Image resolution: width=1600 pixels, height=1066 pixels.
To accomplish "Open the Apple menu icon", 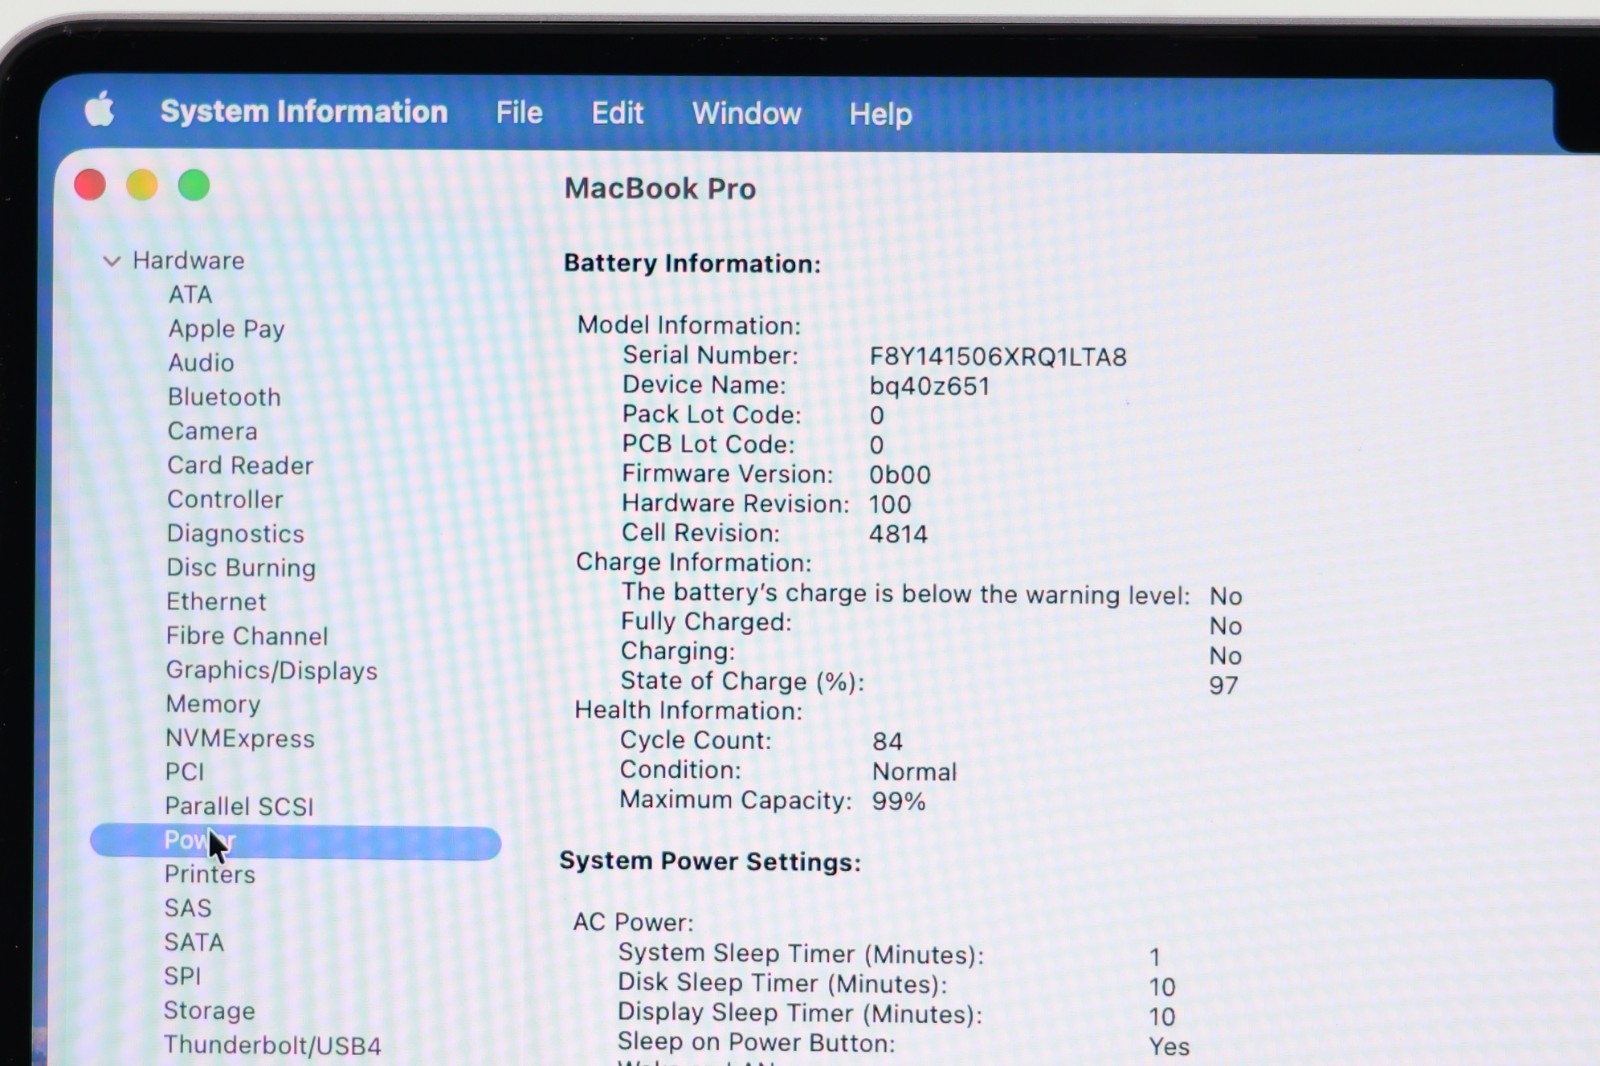I will (x=99, y=109).
